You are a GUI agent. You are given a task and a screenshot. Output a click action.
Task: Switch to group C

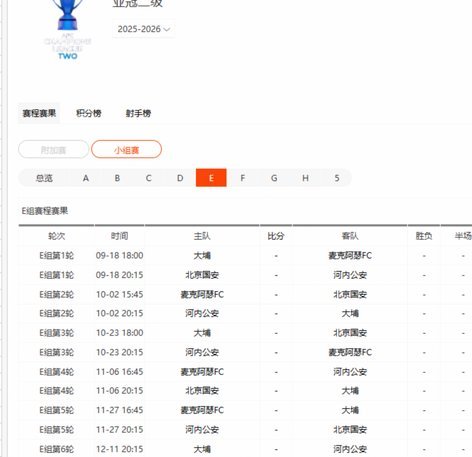tap(149, 178)
